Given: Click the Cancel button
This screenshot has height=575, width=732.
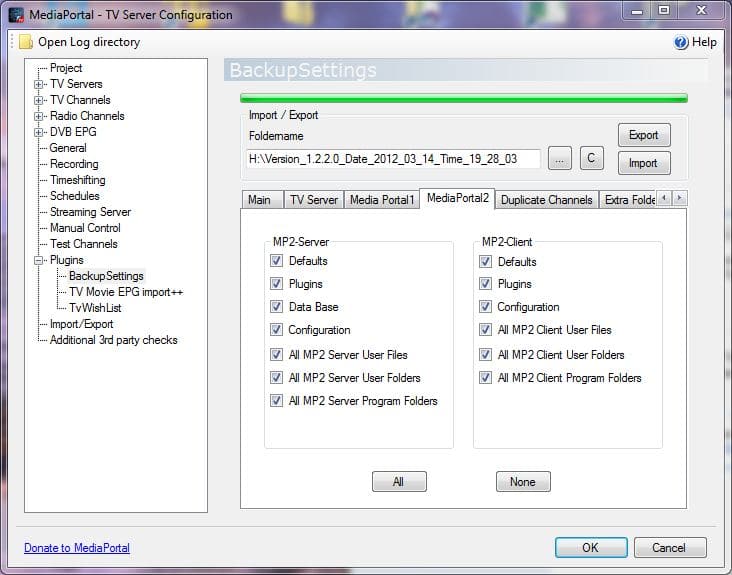Looking at the screenshot, I should (670, 547).
